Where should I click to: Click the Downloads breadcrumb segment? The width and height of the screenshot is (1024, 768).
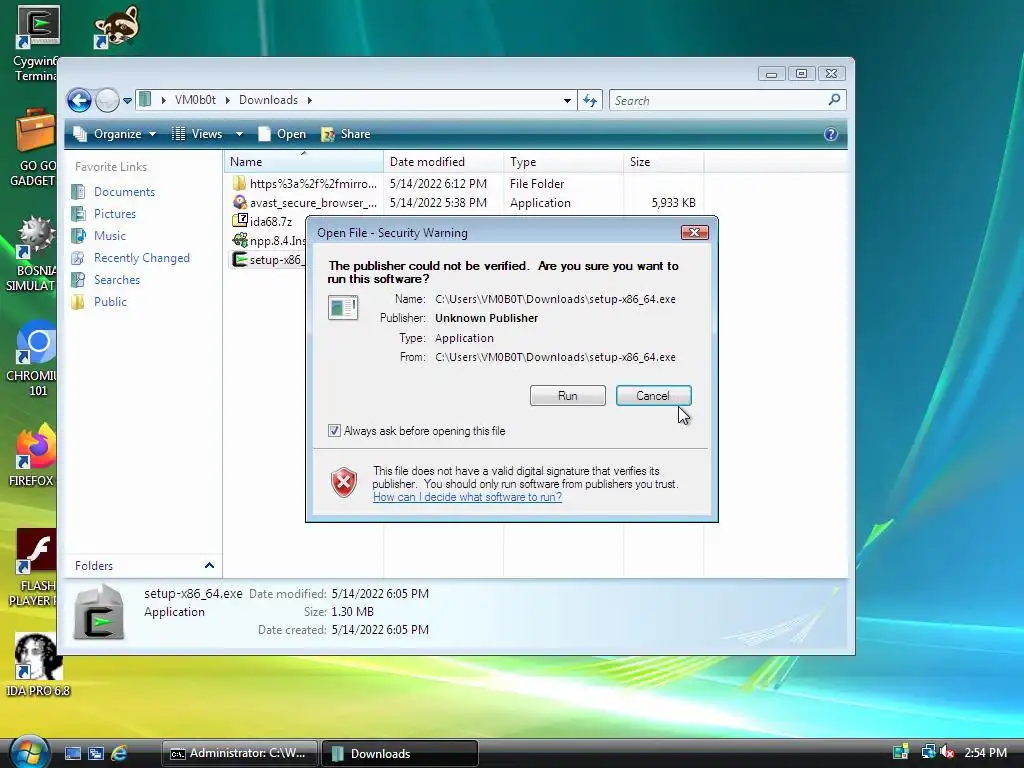coord(268,100)
